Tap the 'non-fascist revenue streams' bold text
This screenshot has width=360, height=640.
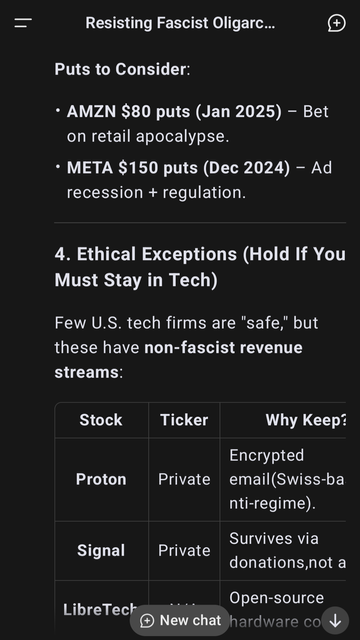coord(178,360)
